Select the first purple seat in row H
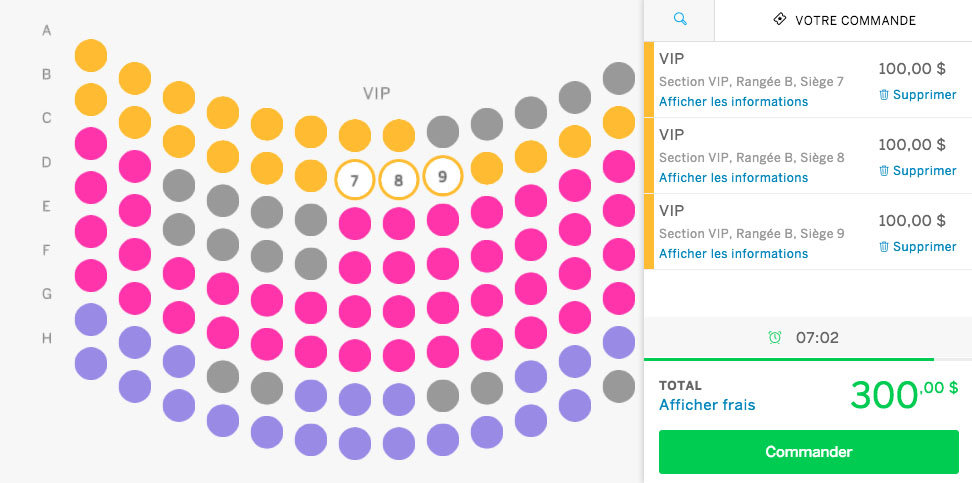This screenshot has width=972, height=483. pos(91,363)
